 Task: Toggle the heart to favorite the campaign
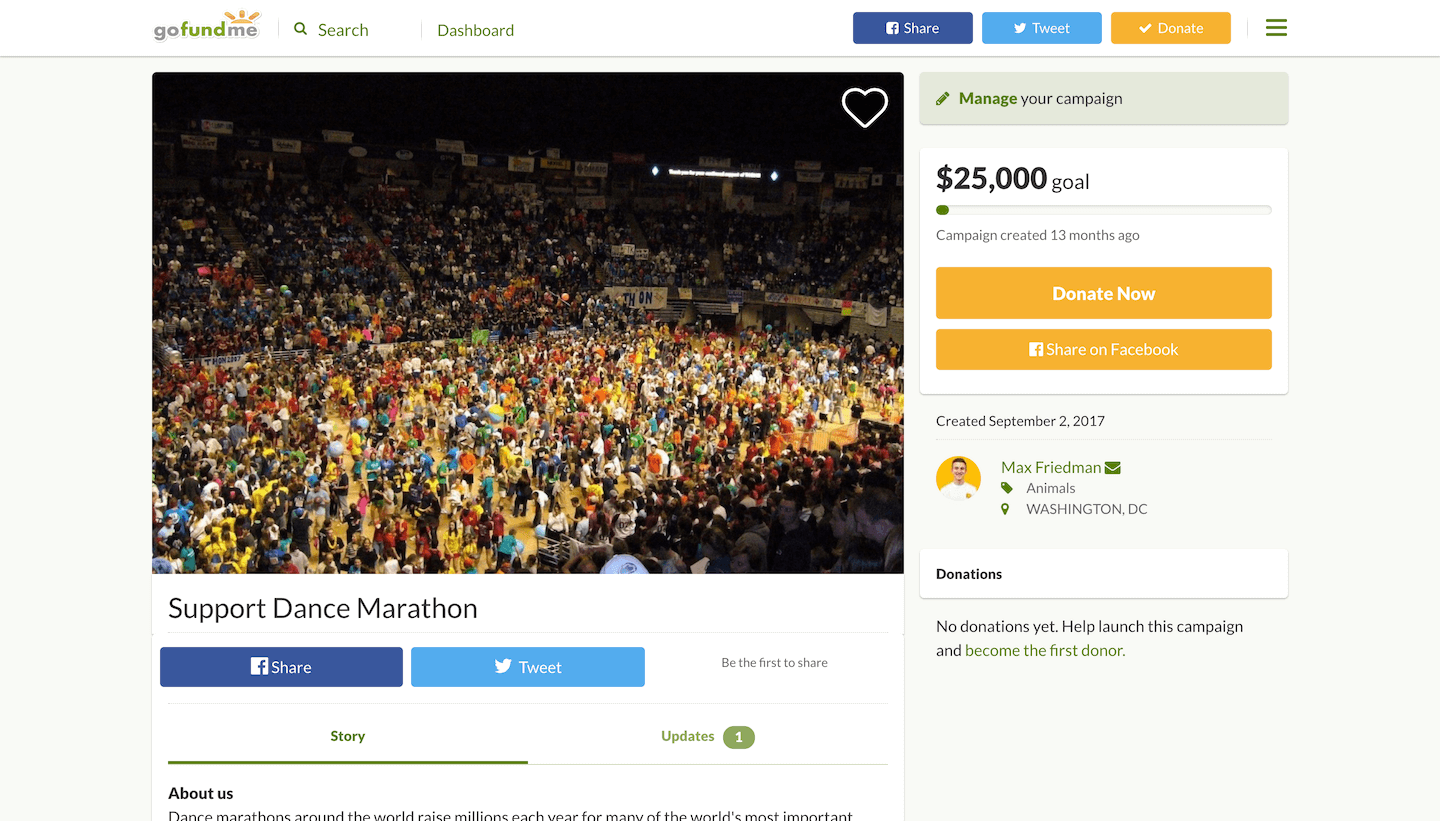point(864,107)
